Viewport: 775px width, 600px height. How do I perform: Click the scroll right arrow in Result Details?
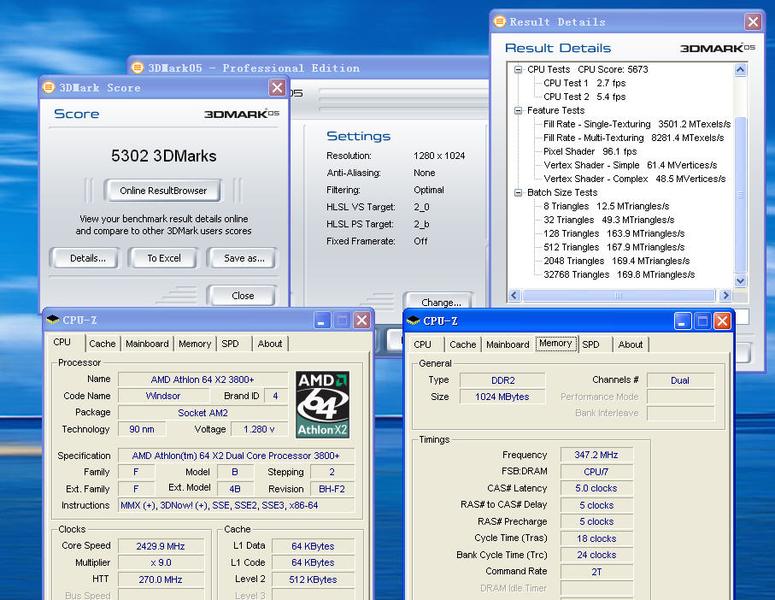coord(725,296)
